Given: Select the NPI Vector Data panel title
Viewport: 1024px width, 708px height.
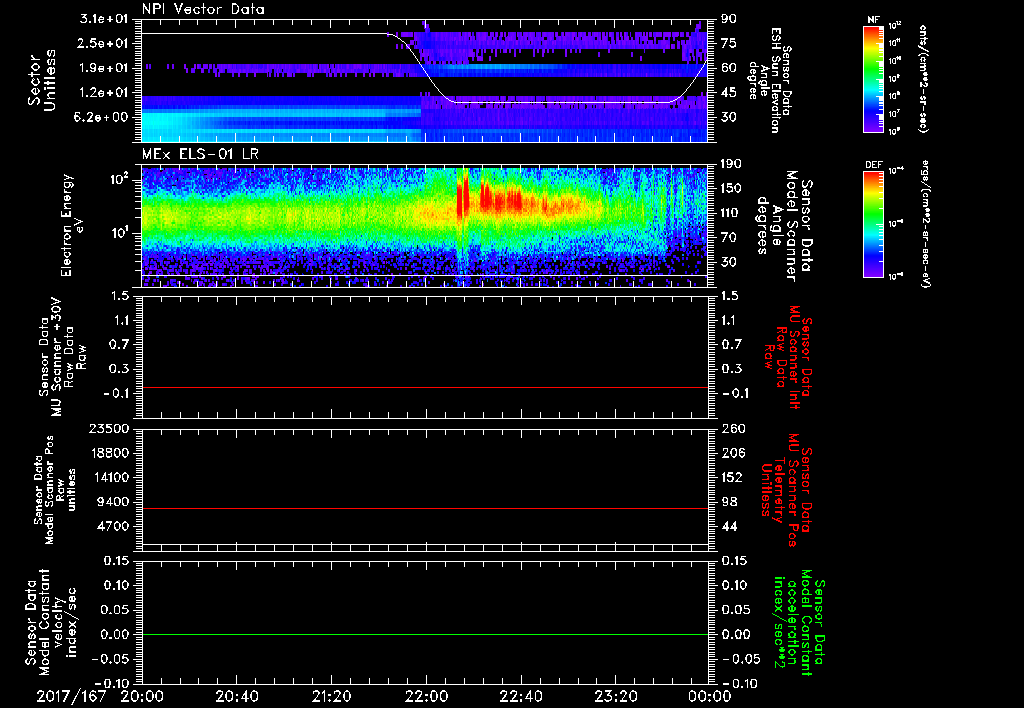Looking at the screenshot, I should [203, 8].
